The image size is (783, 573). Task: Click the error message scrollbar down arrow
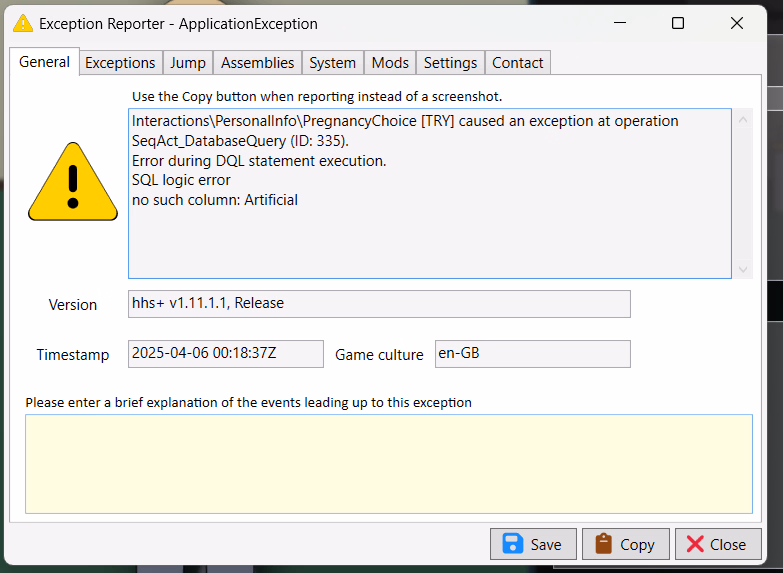[743, 269]
